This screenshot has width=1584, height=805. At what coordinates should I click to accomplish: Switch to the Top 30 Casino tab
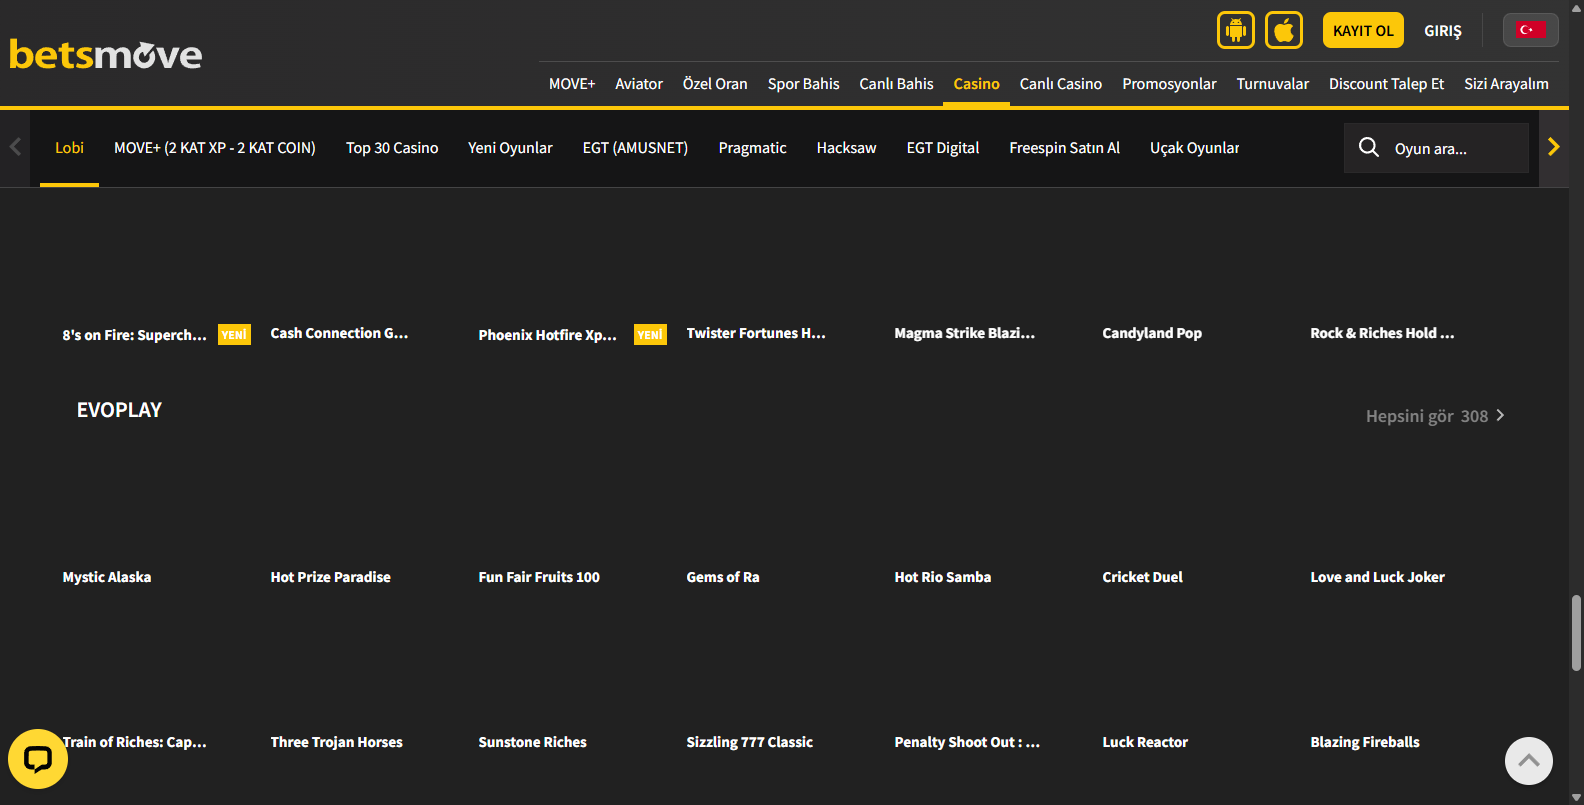pos(392,148)
